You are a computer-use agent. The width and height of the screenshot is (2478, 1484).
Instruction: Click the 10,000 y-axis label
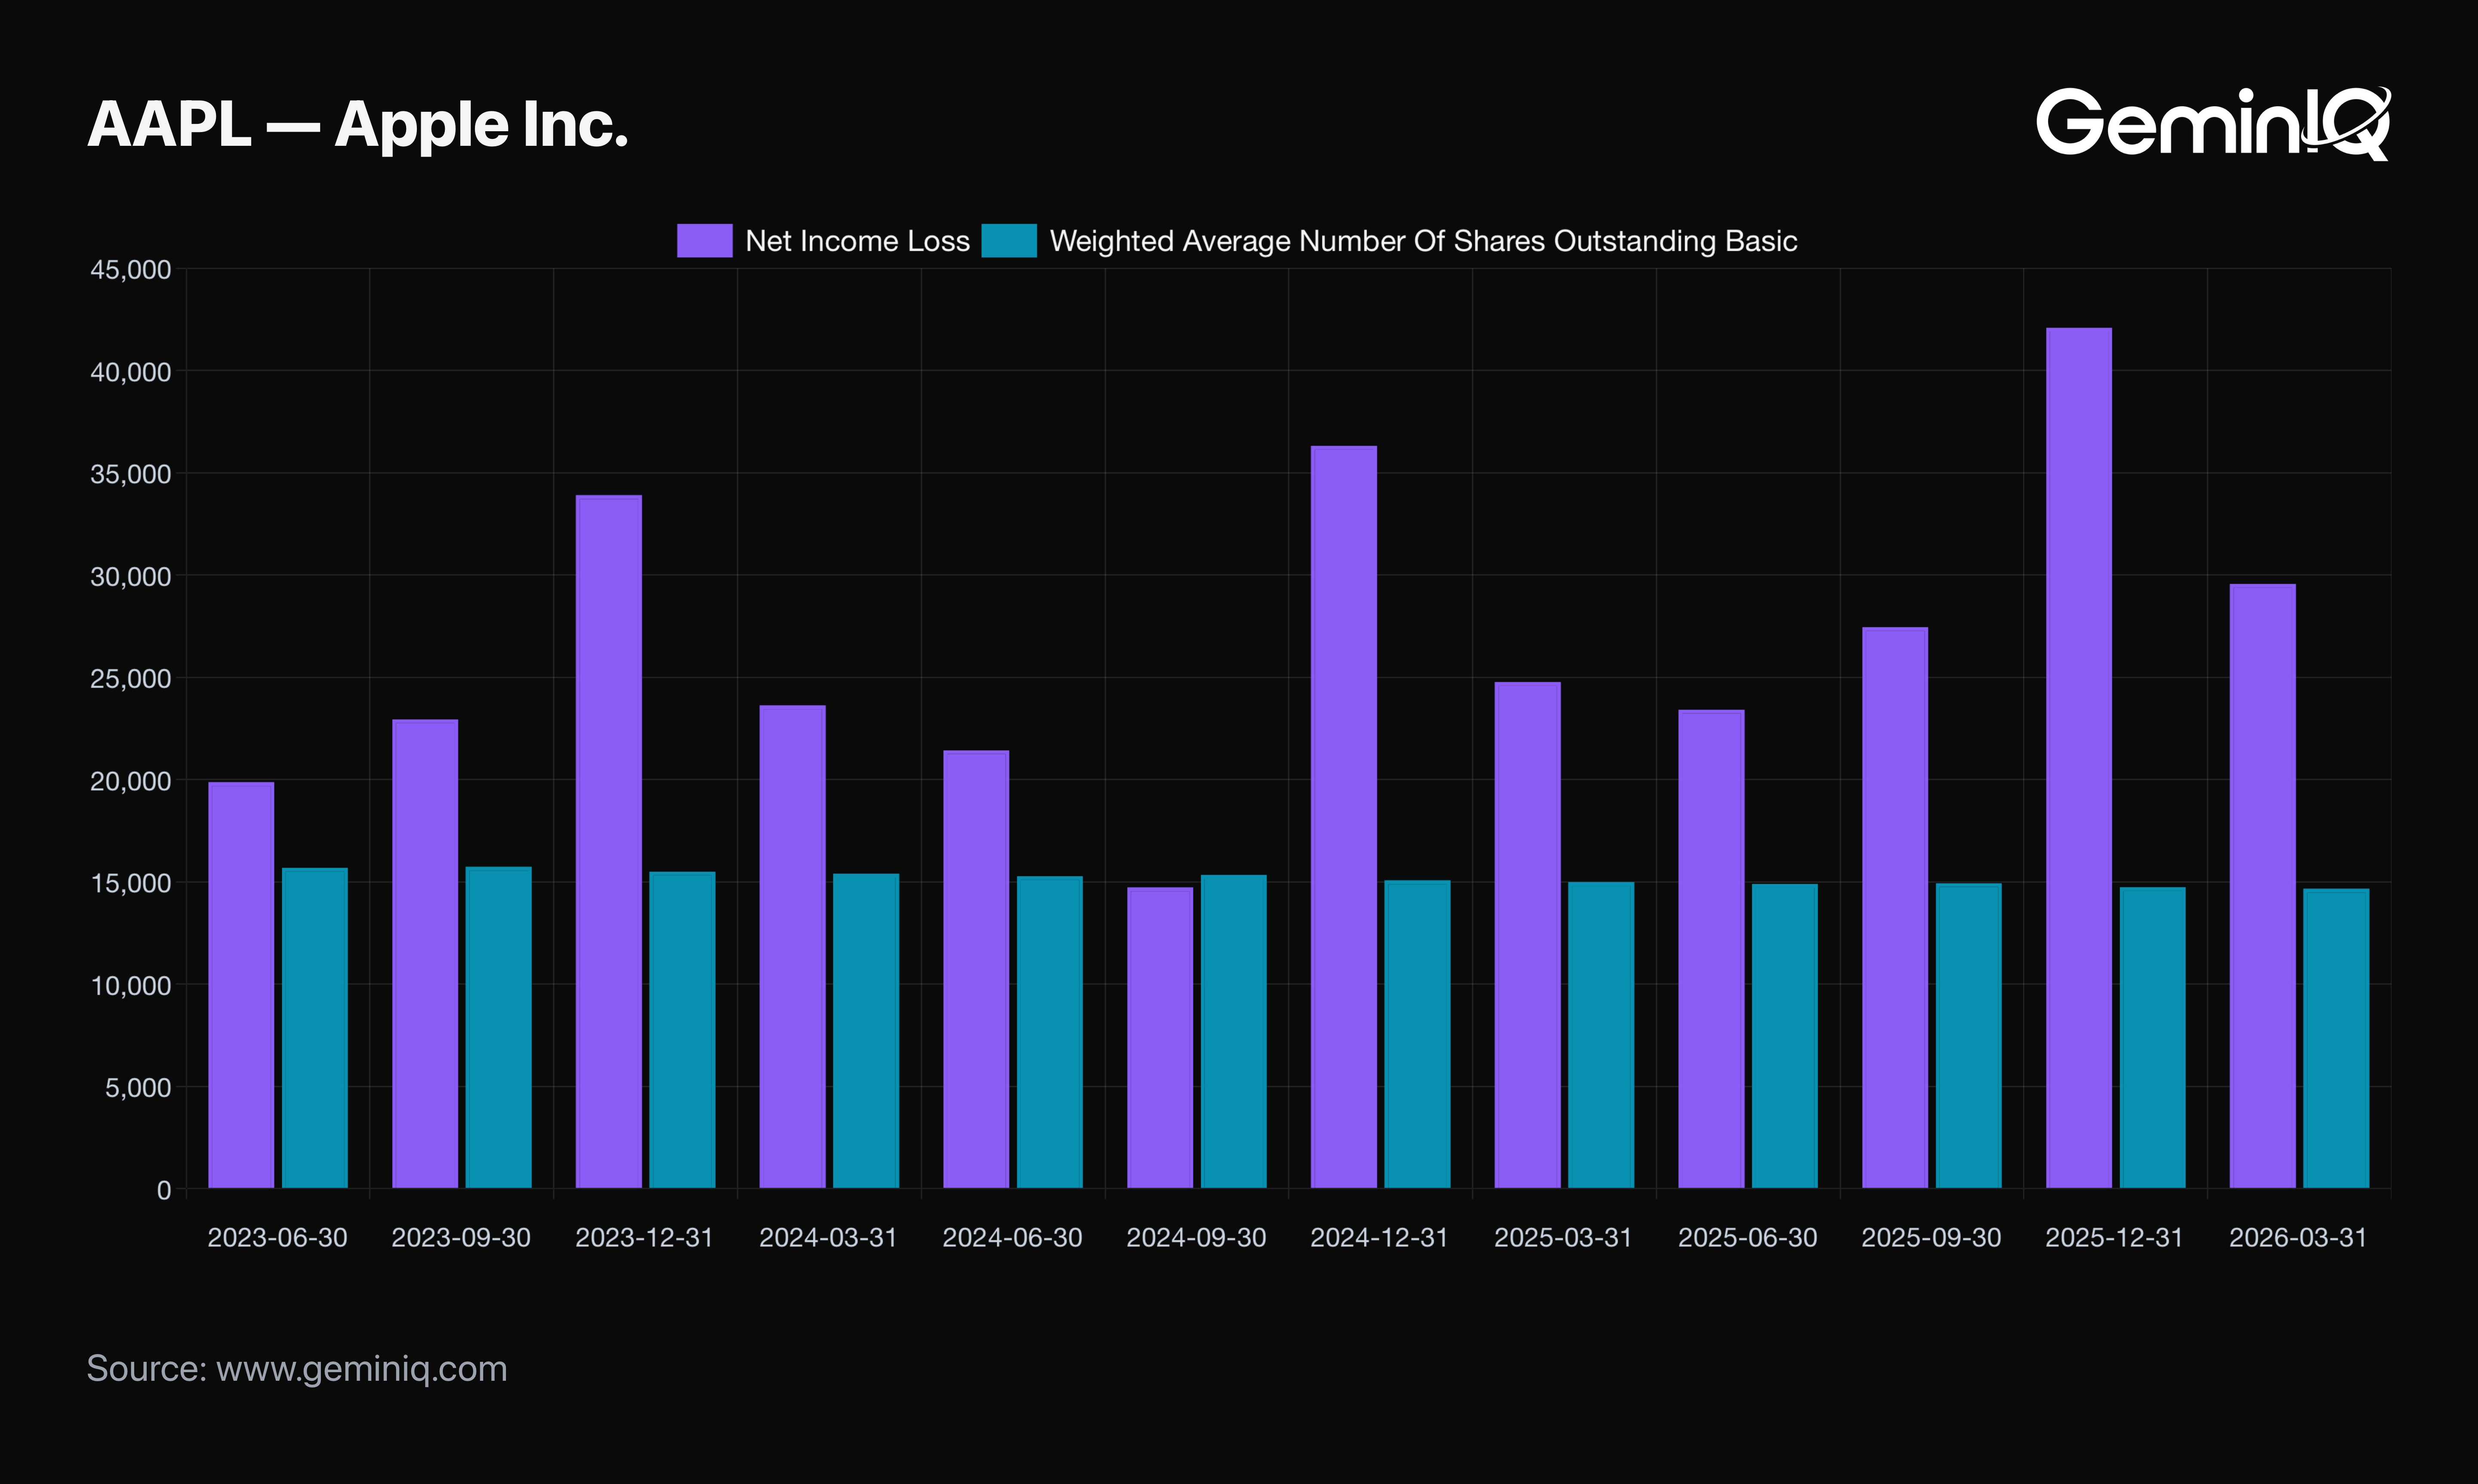[131, 986]
